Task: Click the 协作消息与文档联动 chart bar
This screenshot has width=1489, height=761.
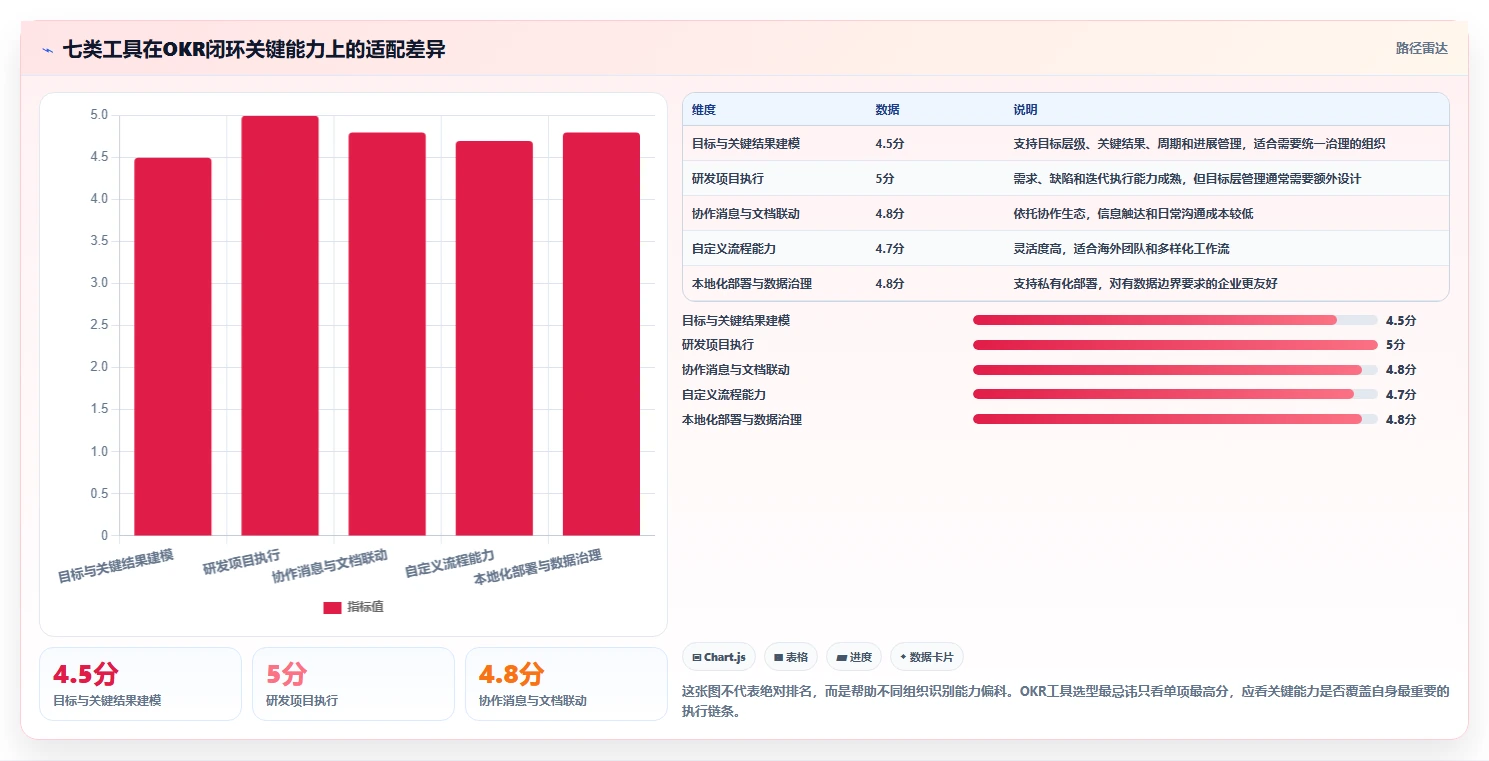Action: [387, 334]
